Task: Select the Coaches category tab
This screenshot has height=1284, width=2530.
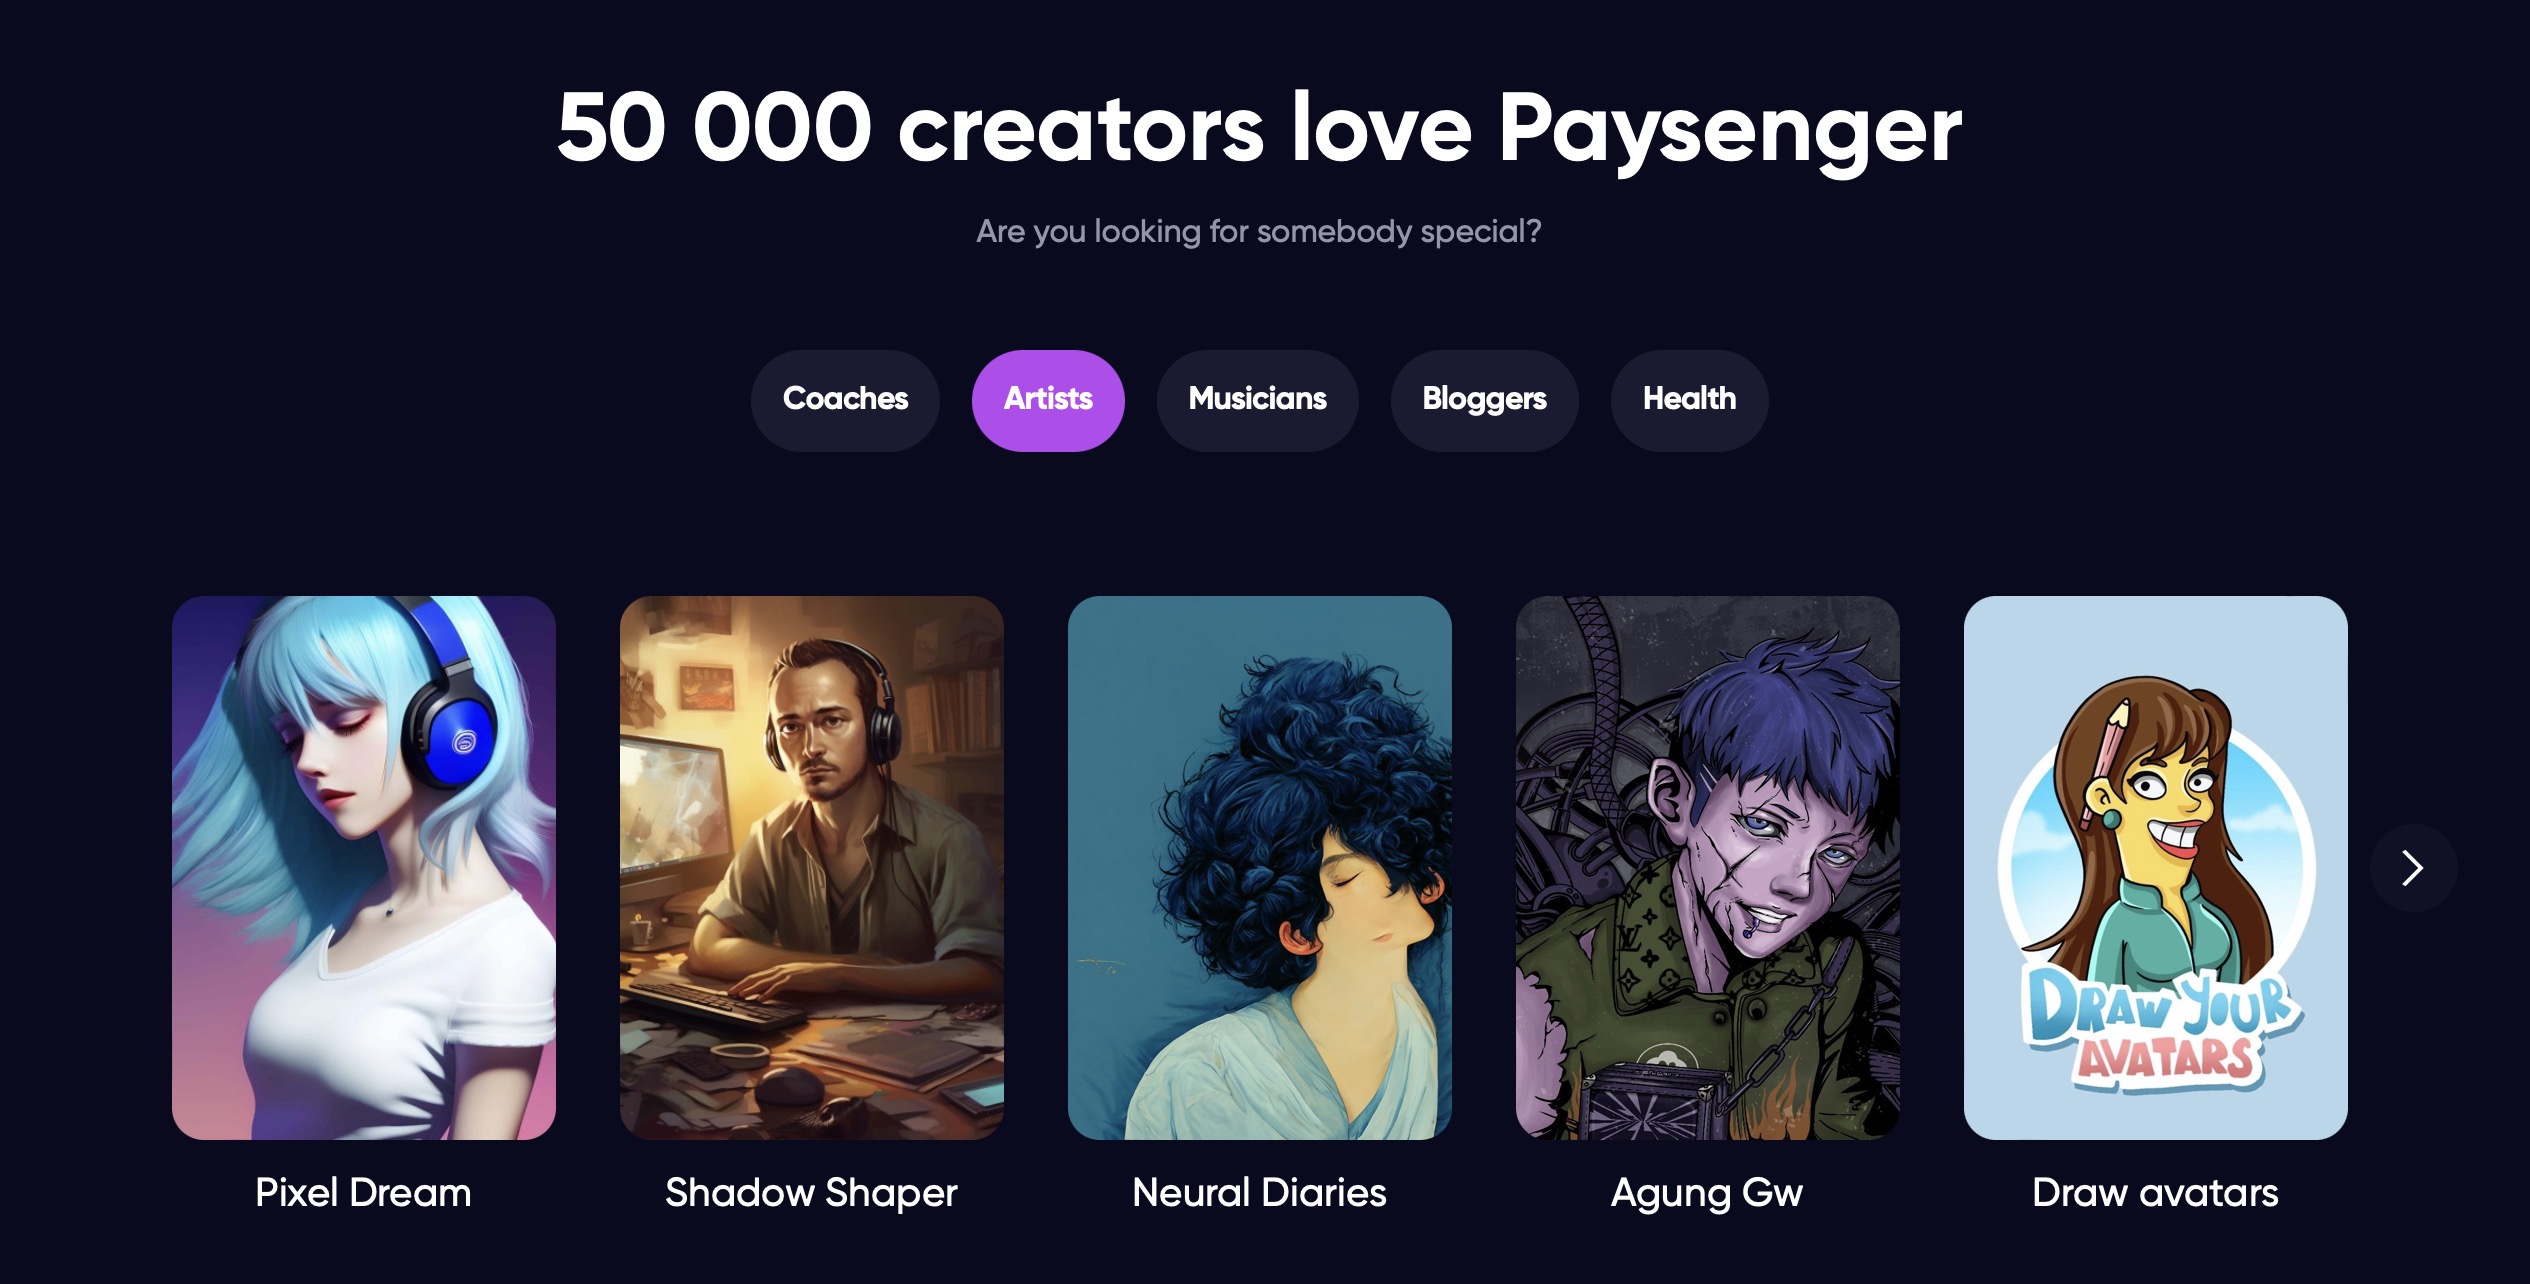Action: point(845,400)
